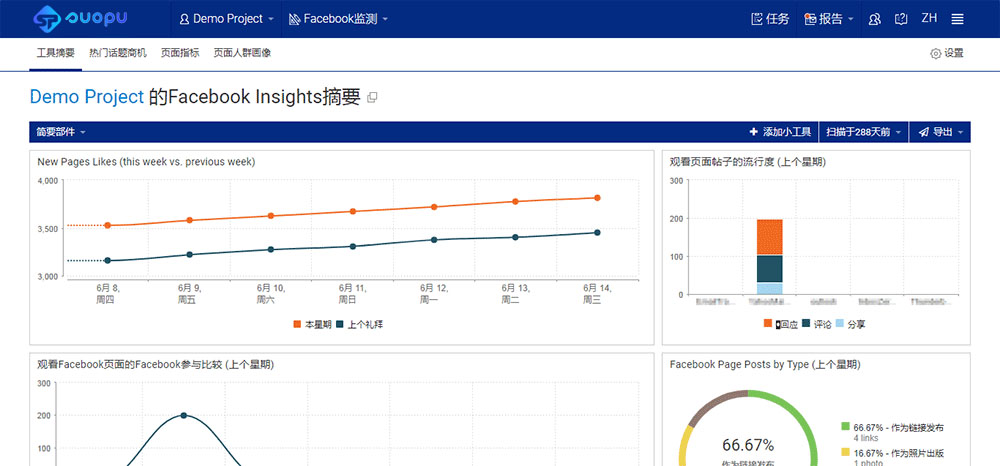Screen dimensions: 1000x466
Task: Click dark data point for 6月 8
Action: point(107,260)
